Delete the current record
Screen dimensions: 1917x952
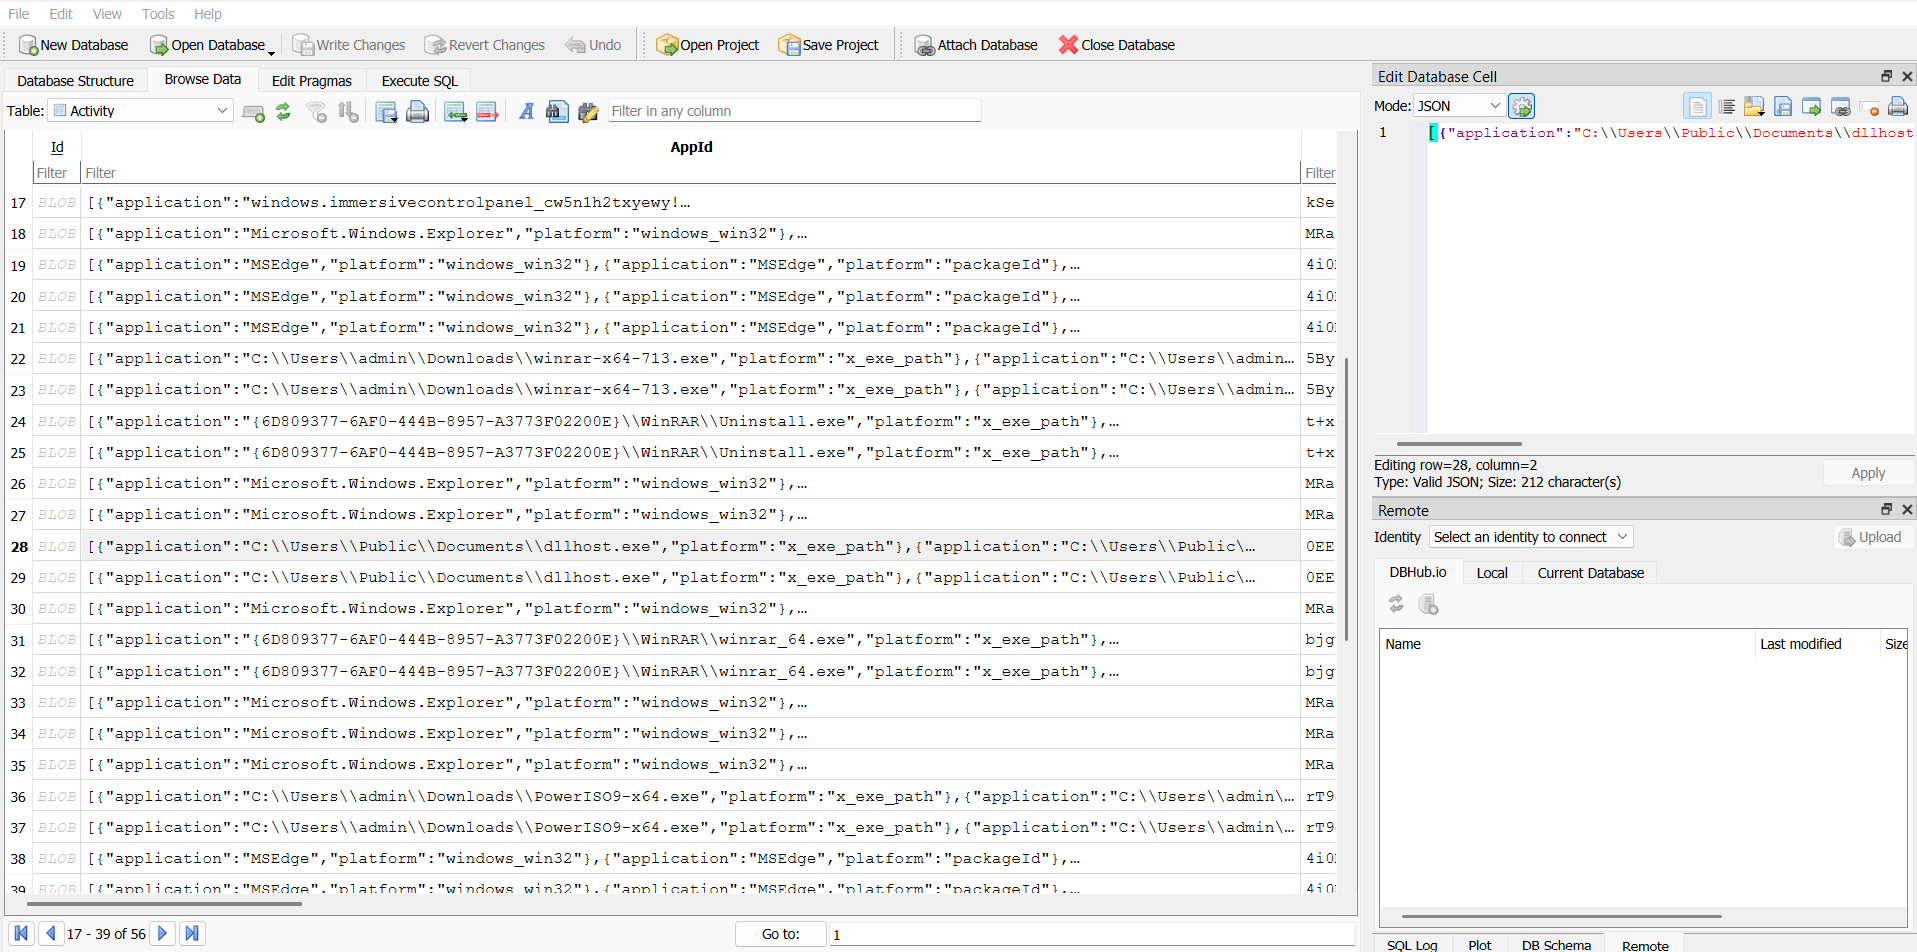point(487,111)
